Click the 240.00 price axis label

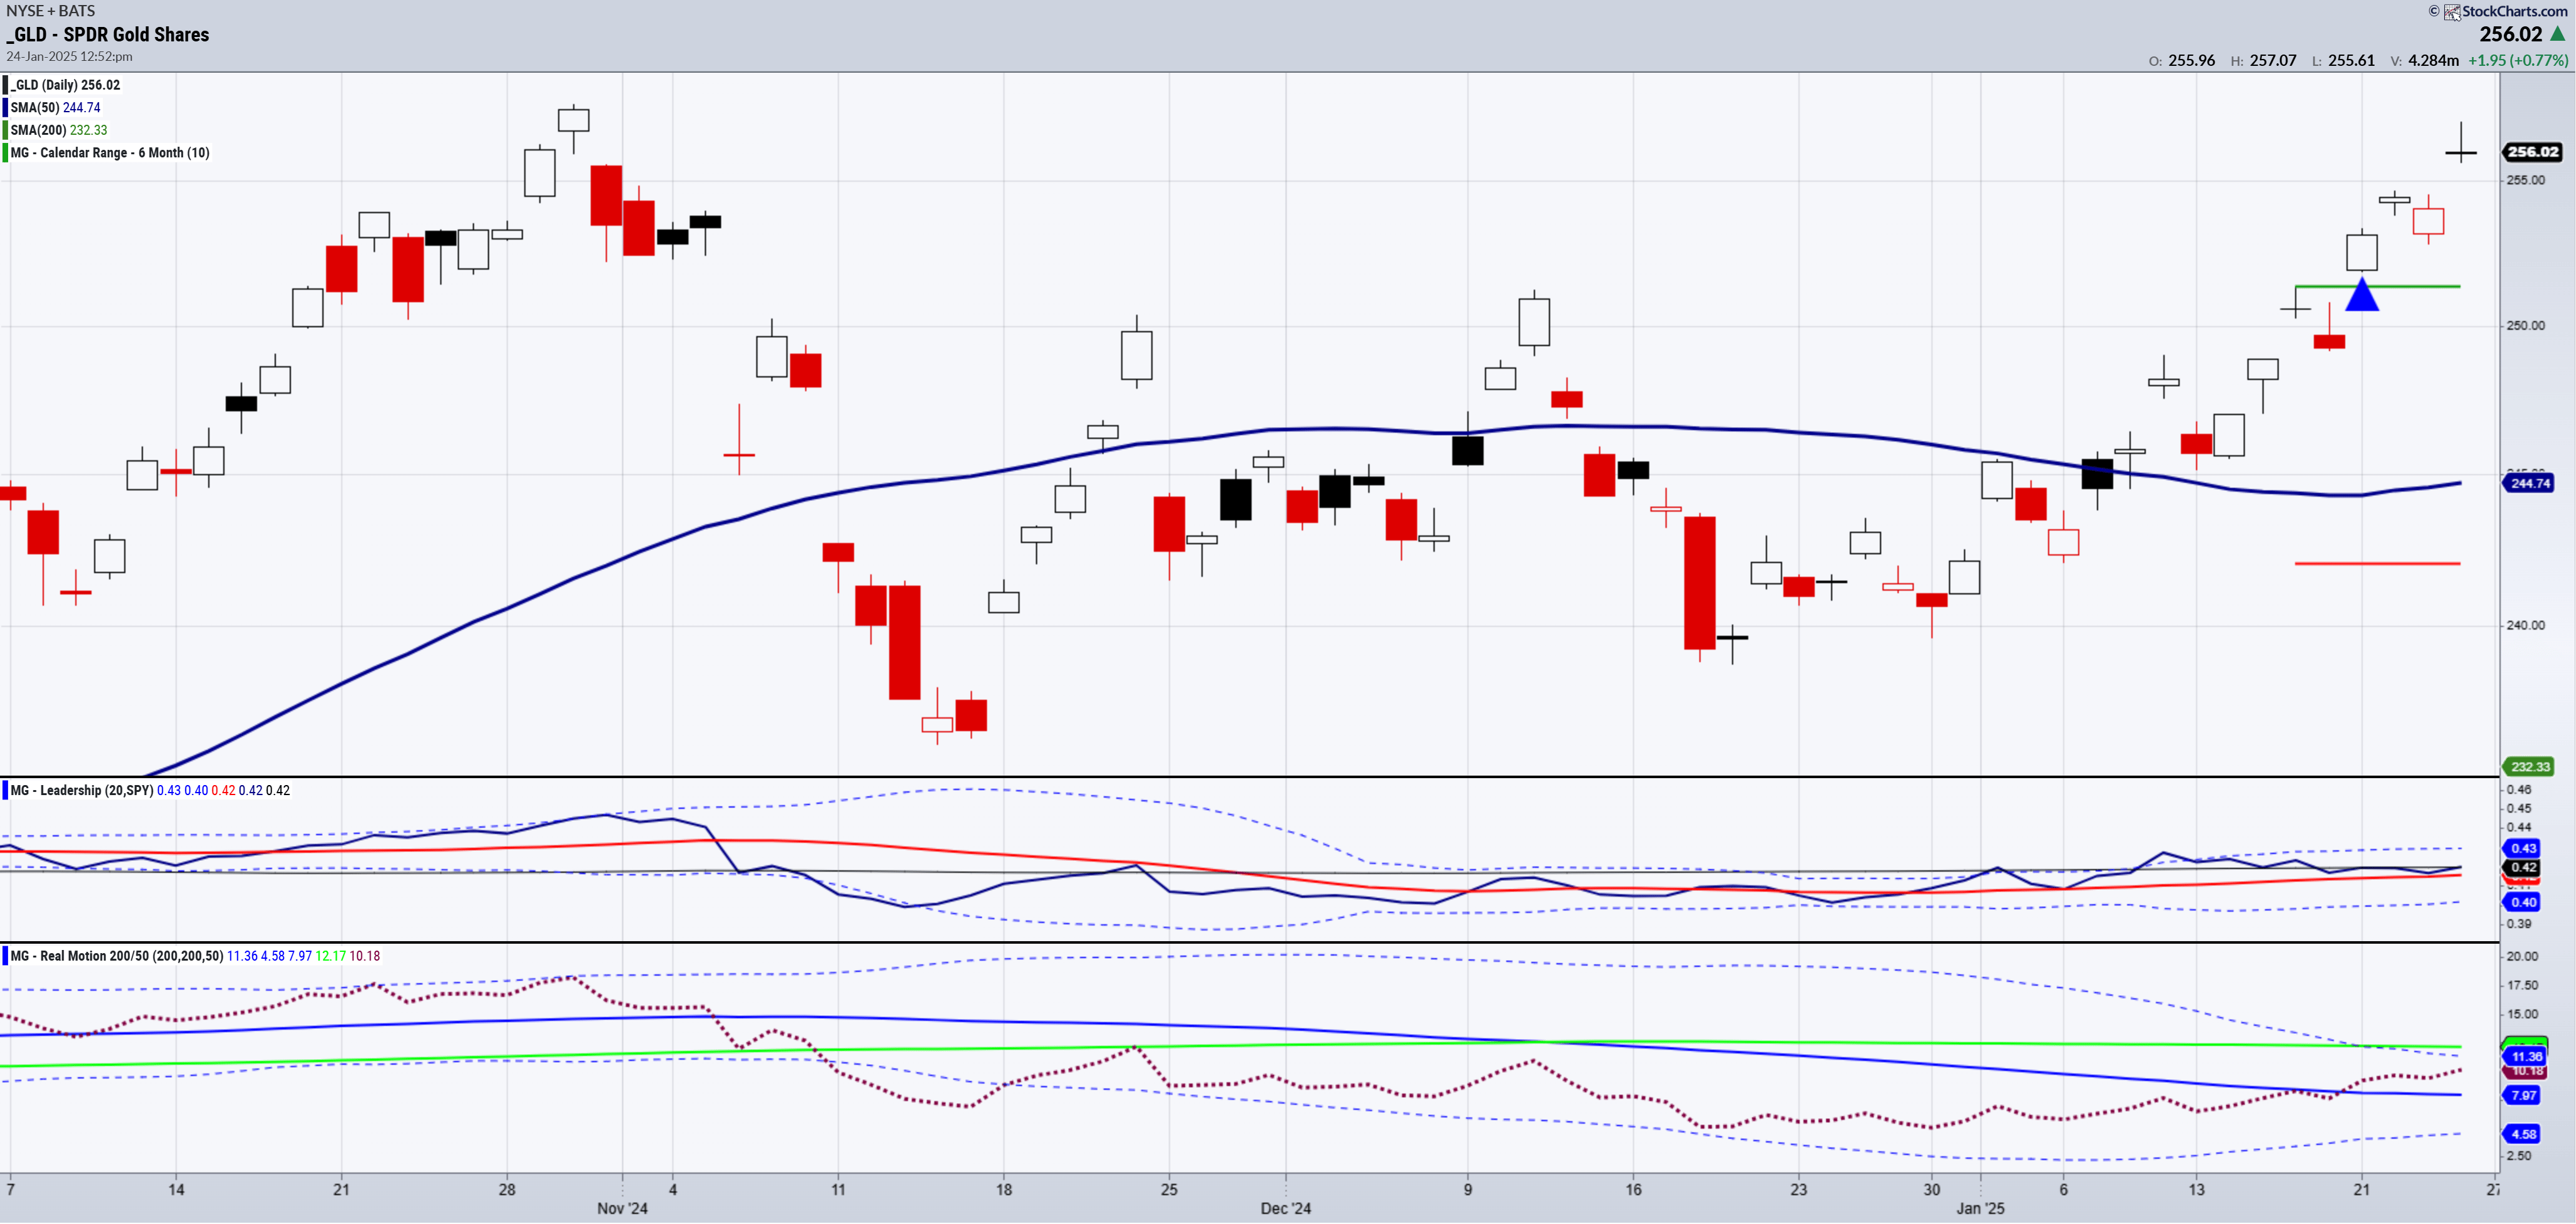2525,625
